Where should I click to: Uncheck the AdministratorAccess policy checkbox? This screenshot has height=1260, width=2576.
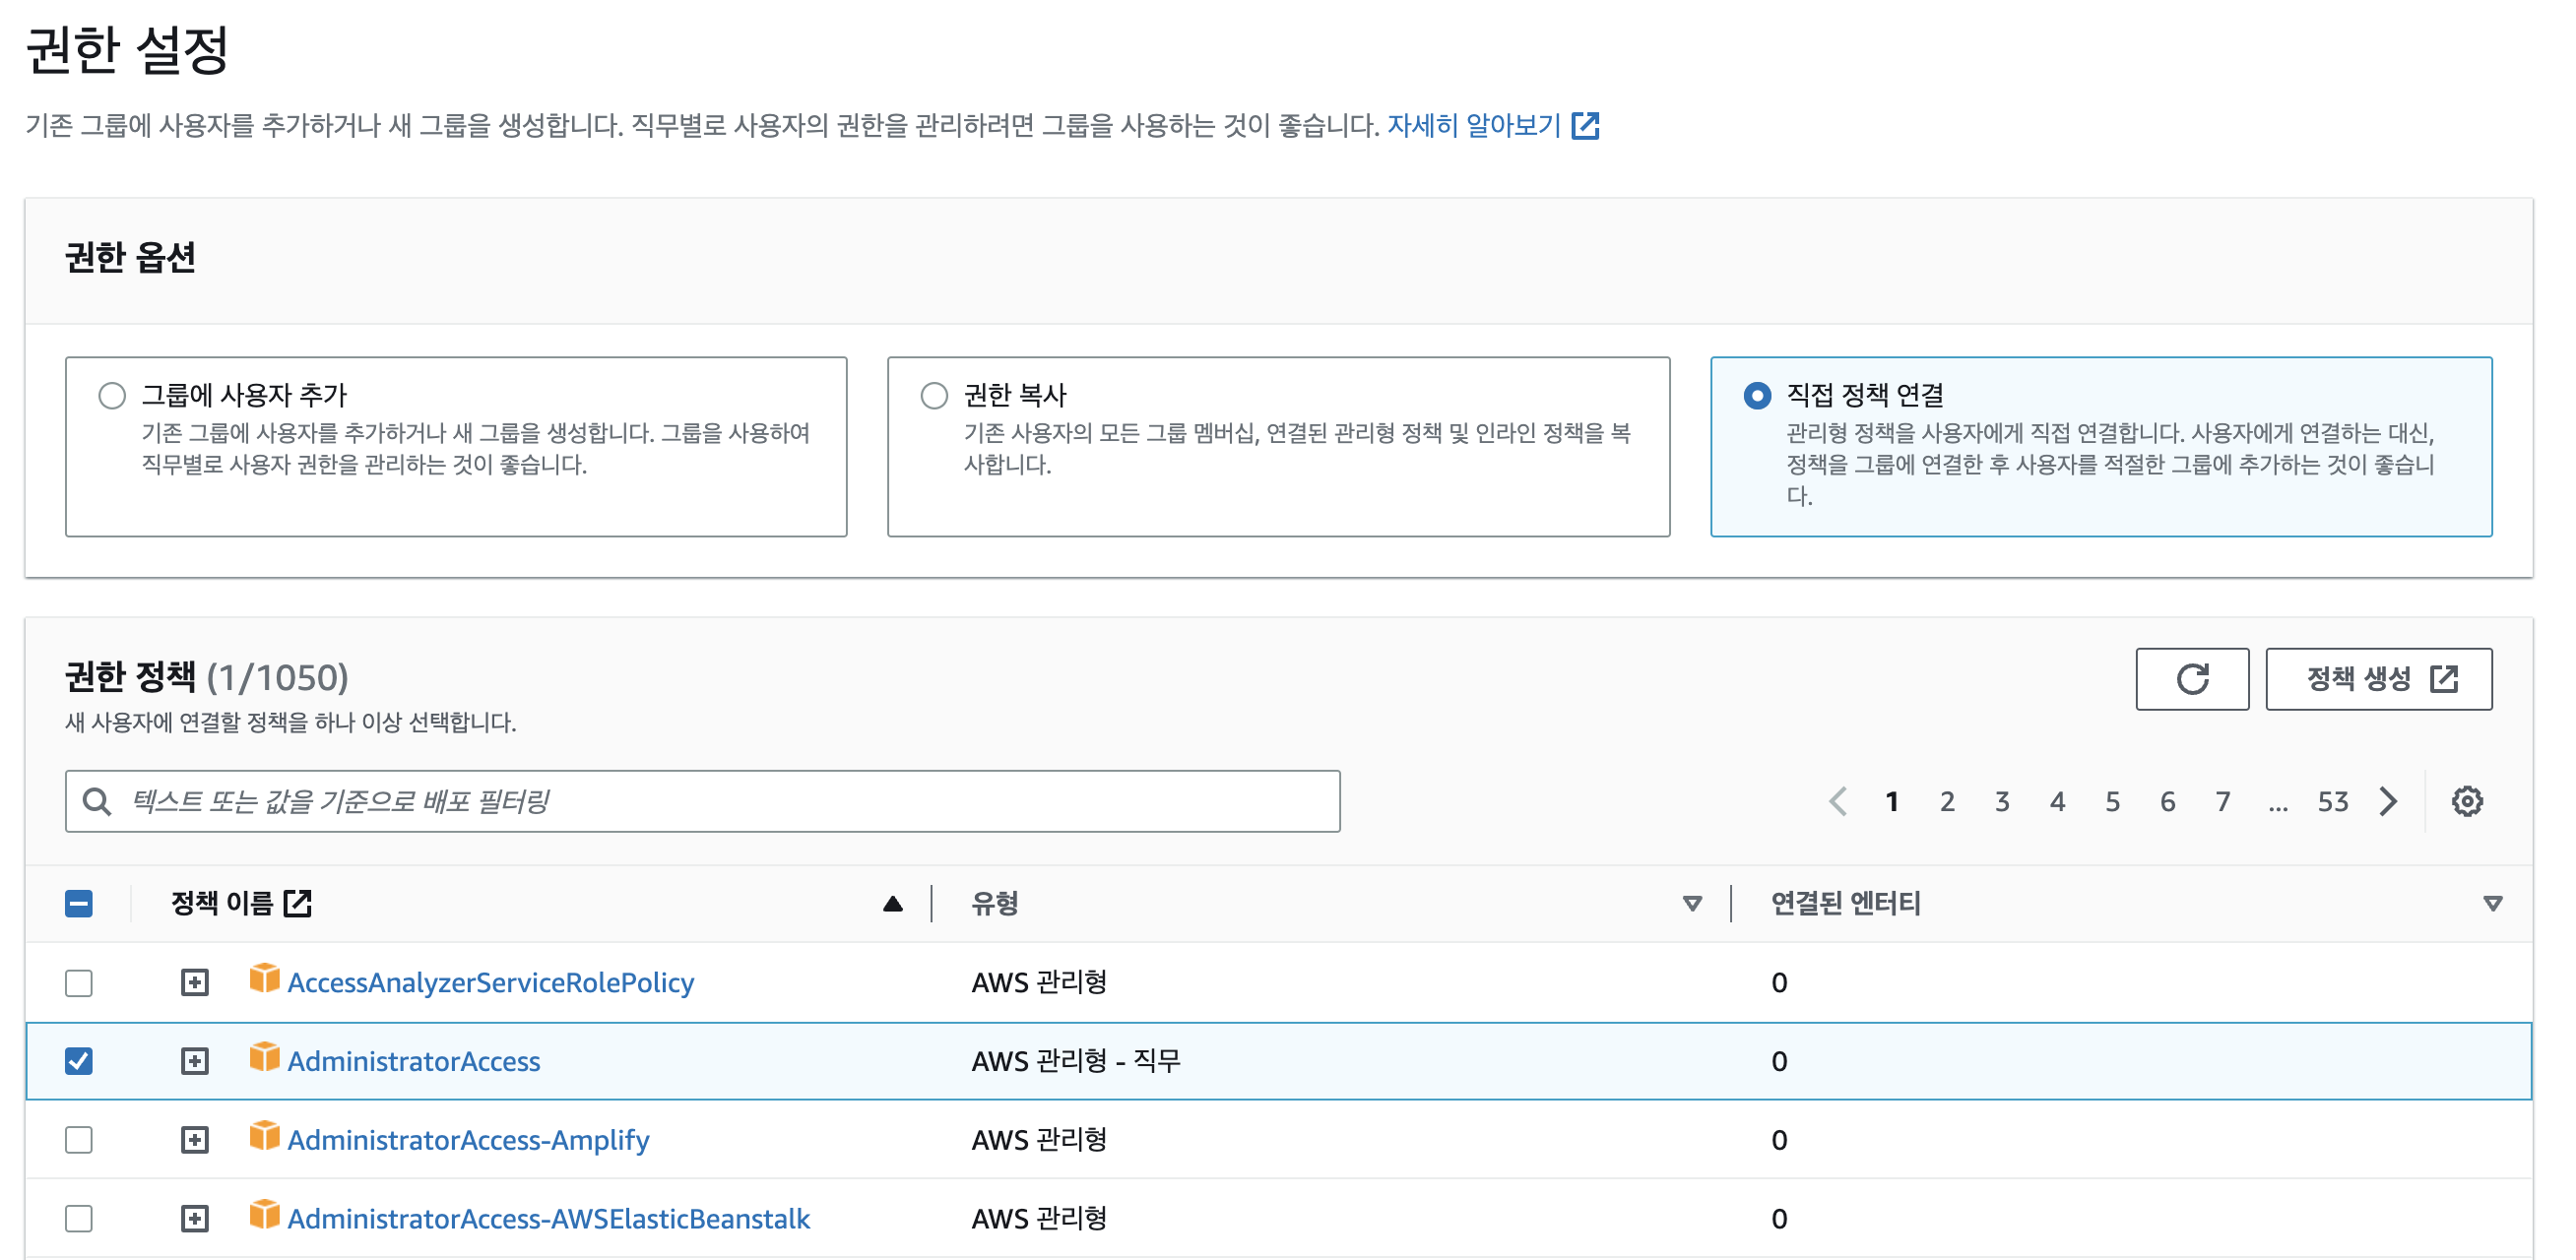coord(79,1060)
